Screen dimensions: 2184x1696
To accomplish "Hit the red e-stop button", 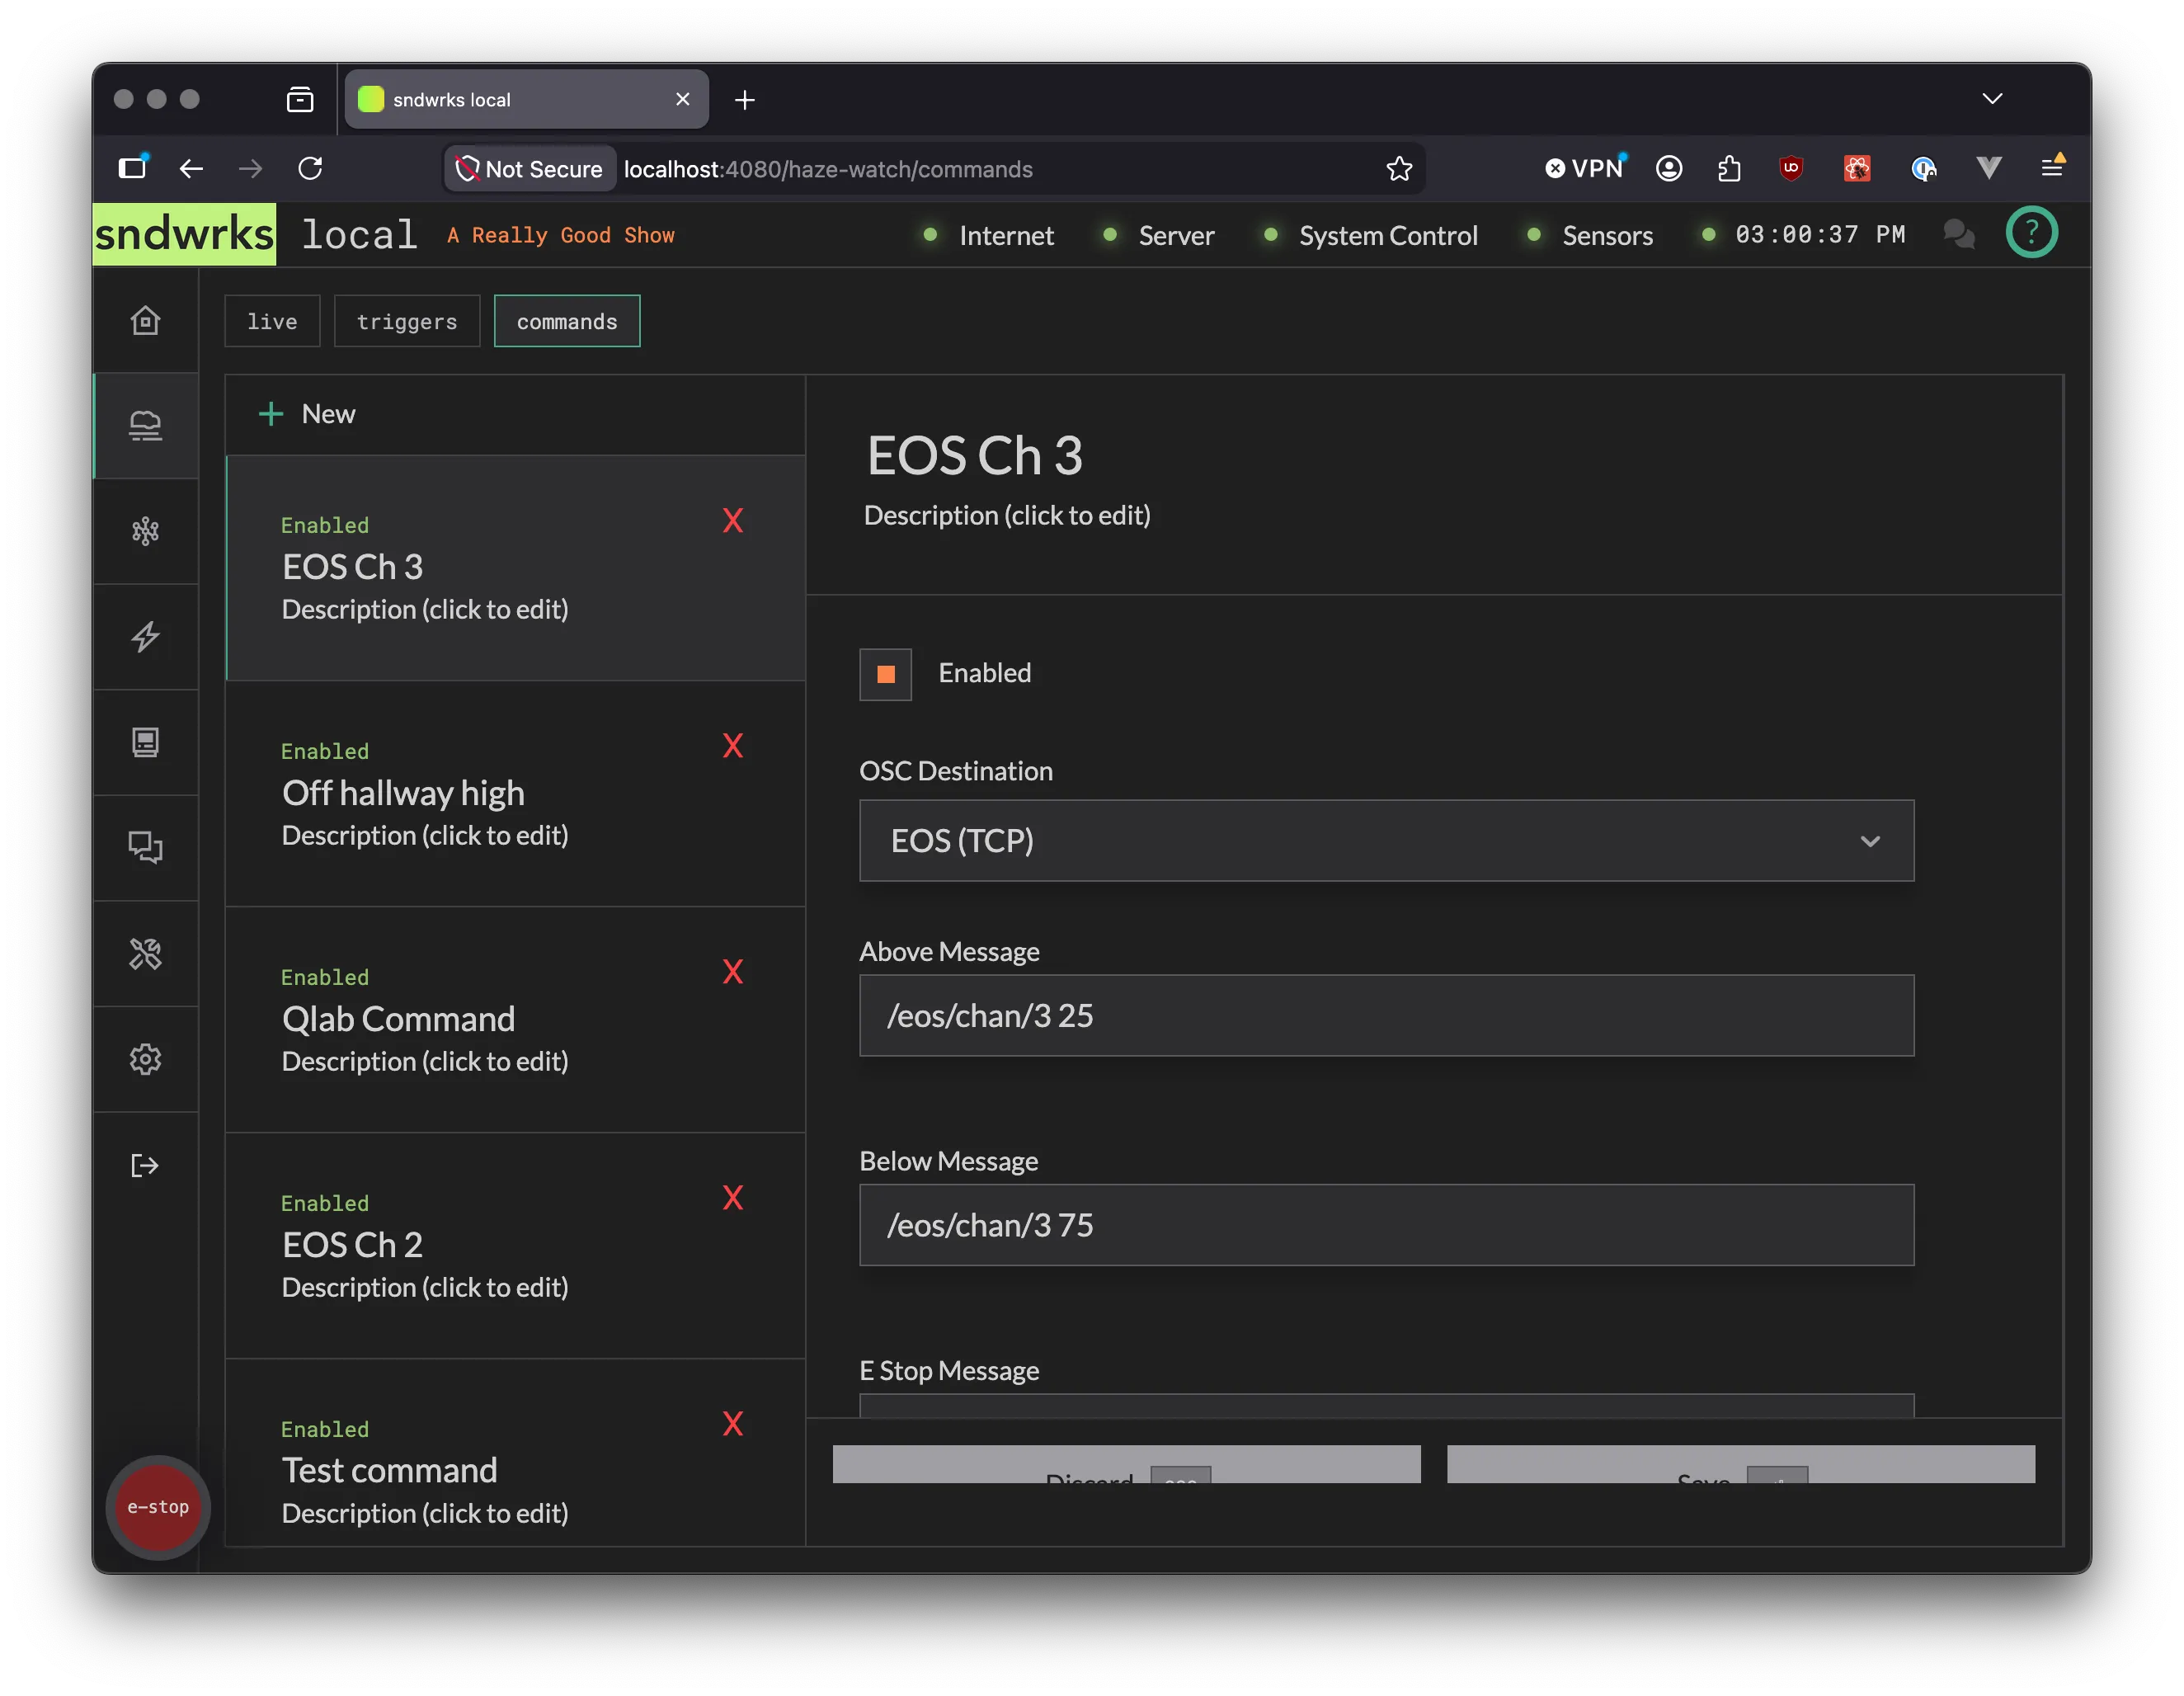I will point(157,1507).
